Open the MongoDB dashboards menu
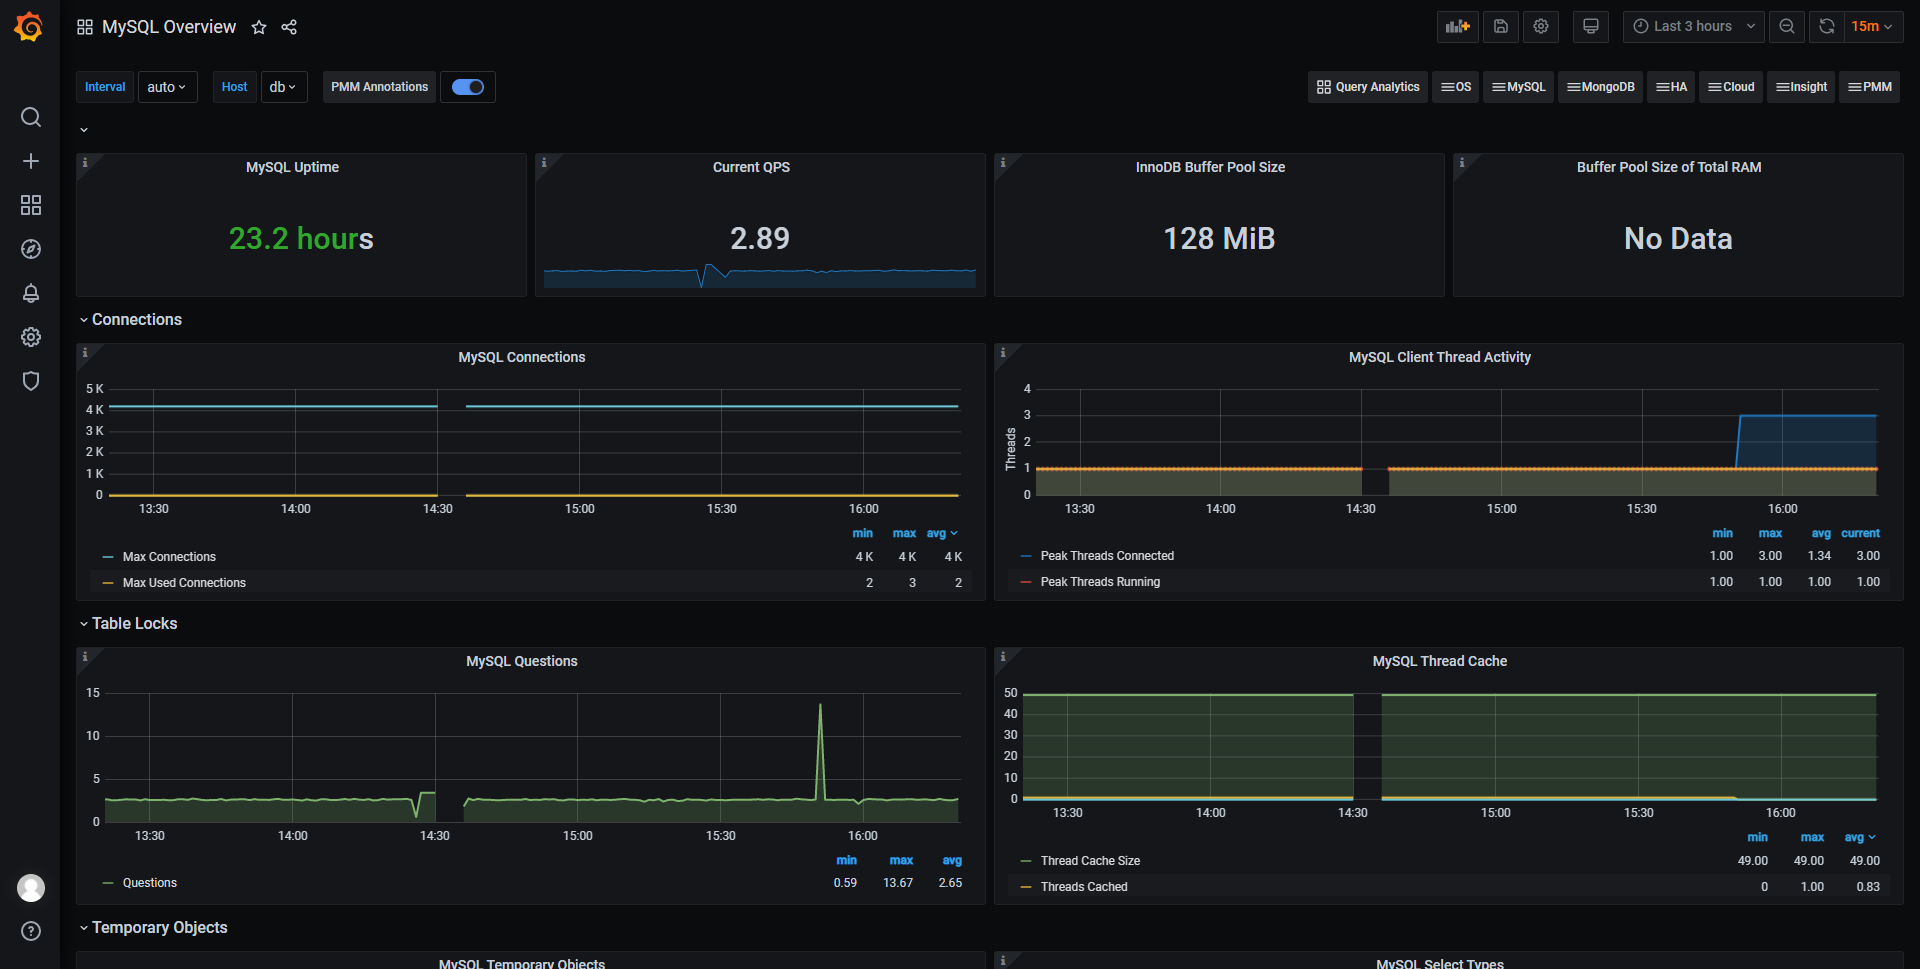 pyautogui.click(x=1600, y=87)
